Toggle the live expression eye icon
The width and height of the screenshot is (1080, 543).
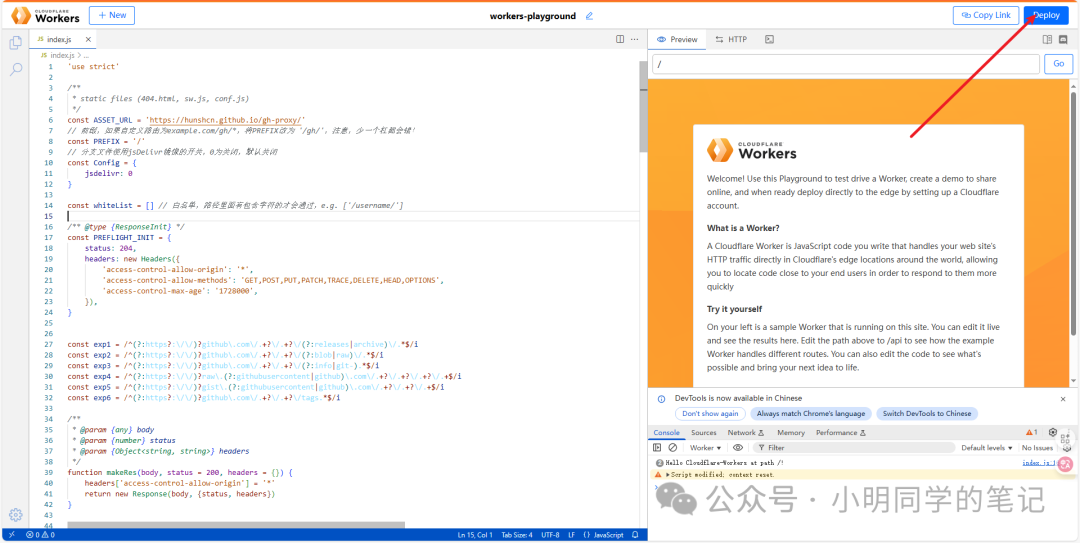(x=738, y=447)
